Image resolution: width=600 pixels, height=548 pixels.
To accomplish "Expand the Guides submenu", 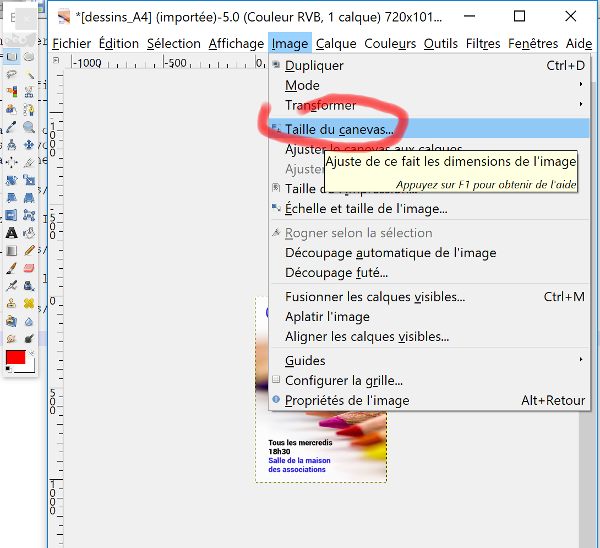I will pos(429,360).
